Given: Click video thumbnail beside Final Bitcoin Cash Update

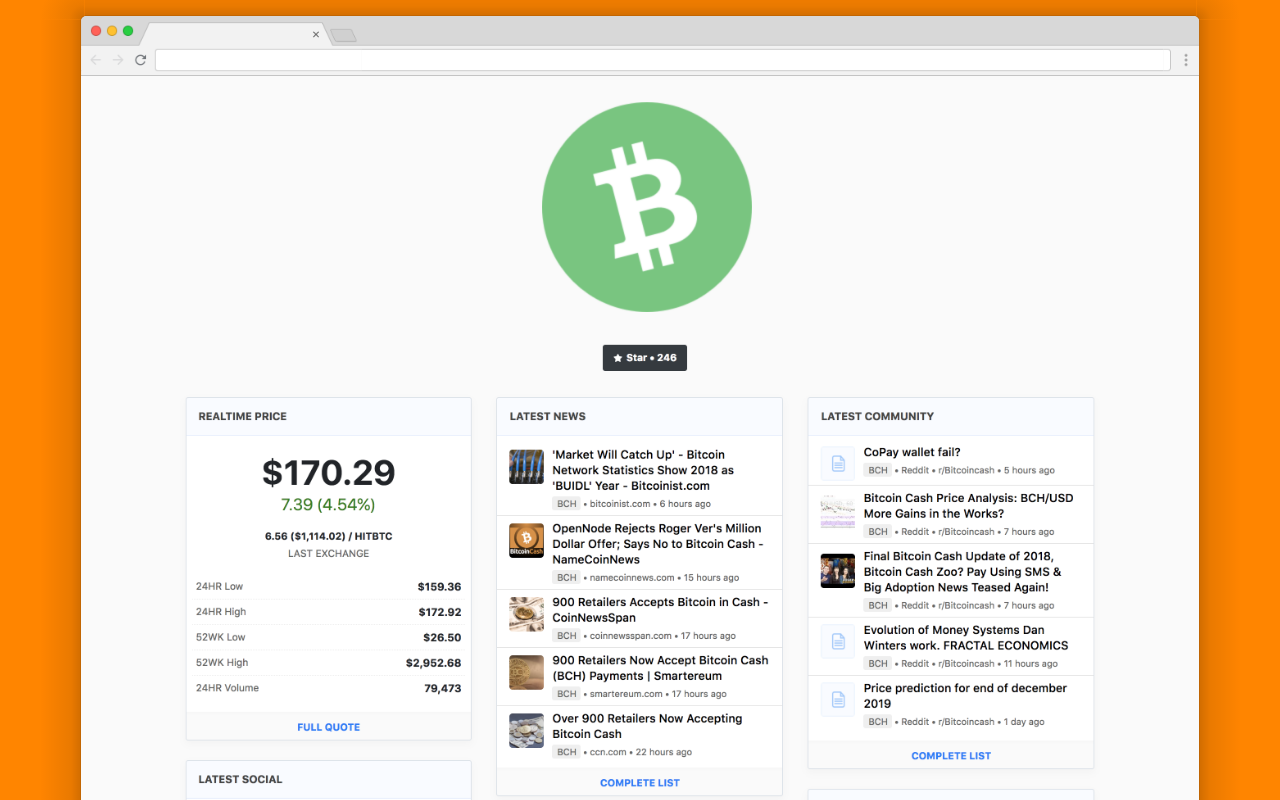Looking at the screenshot, I should 838,571.
